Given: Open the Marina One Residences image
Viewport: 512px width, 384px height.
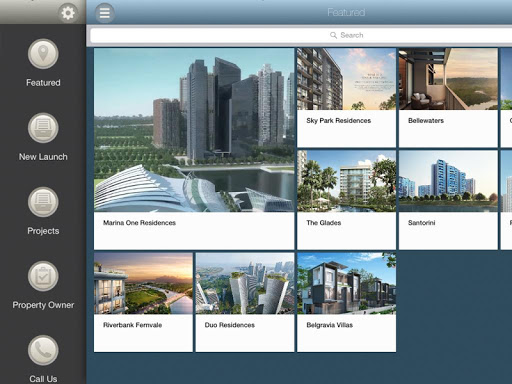Looking at the screenshot, I should point(194,130).
